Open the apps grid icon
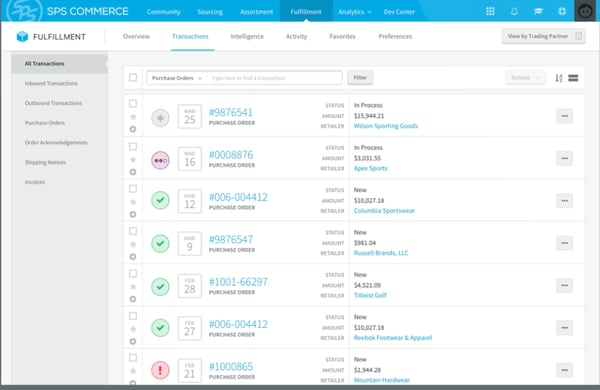Viewport: 600px width, 390px height. [490, 11]
